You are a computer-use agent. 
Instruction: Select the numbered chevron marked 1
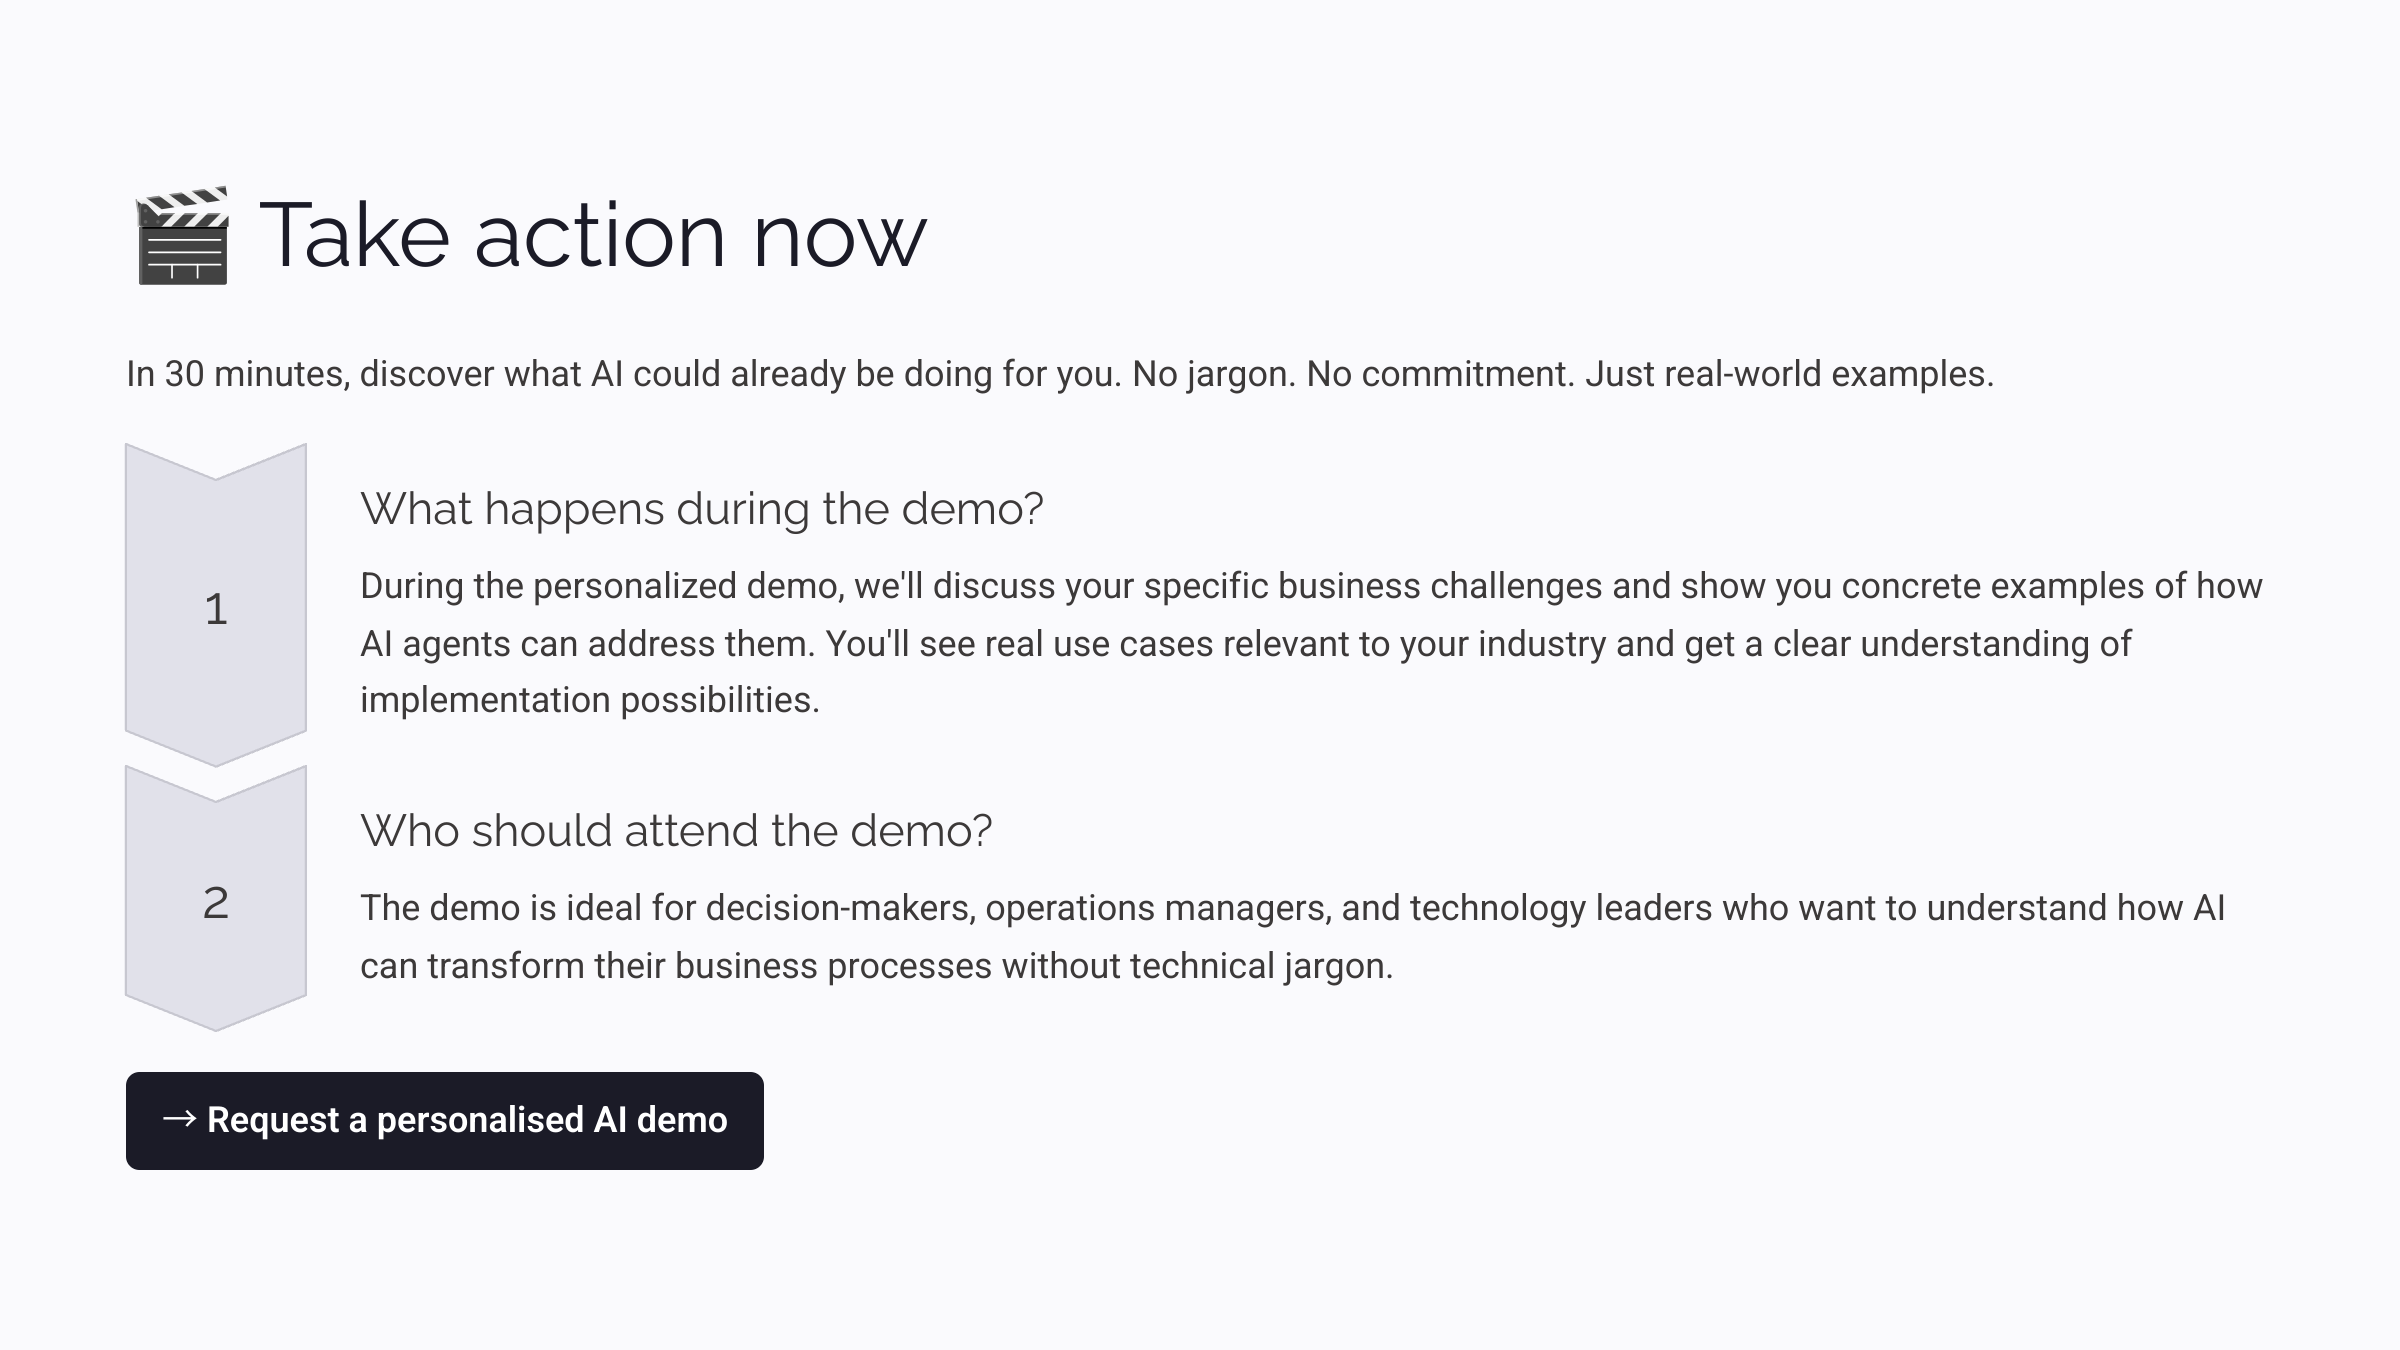[214, 608]
